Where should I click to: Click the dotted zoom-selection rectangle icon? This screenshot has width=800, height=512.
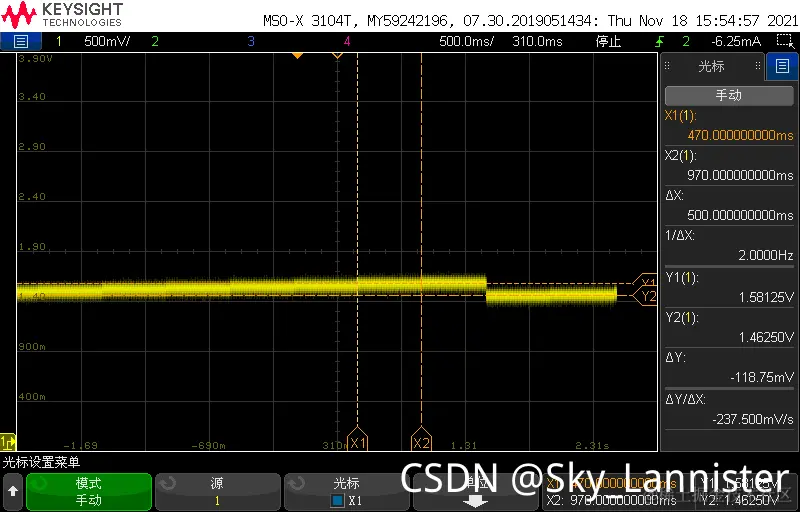tap(784, 41)
